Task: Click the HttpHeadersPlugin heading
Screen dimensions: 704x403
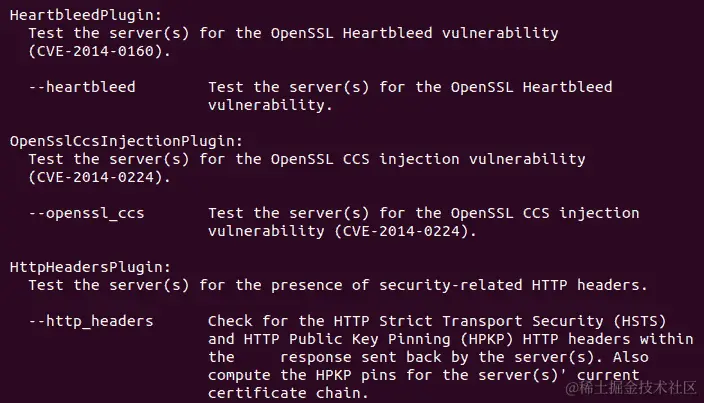Action: pyautogui.click(x=90, y=267)
